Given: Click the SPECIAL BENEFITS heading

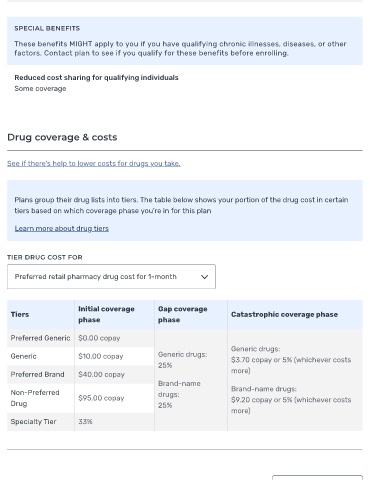Looking at the screenshot, I should tap(47, 28).
